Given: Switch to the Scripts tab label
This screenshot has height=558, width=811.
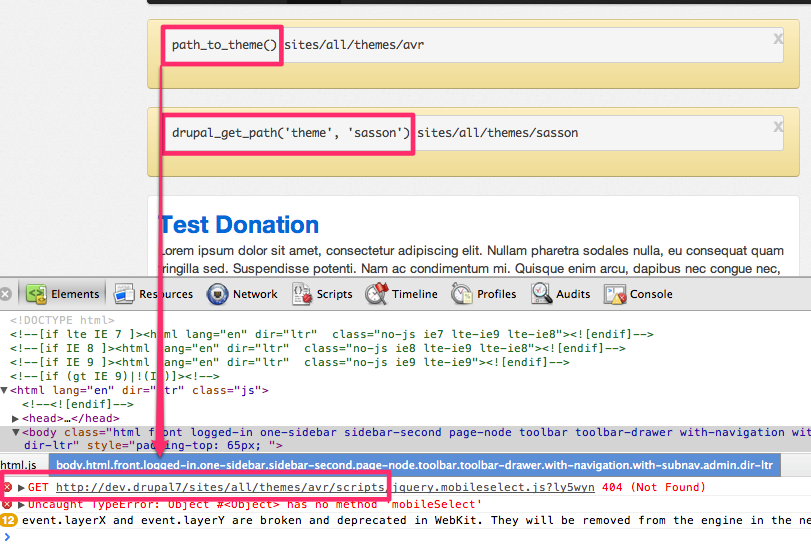Looking at the screenshot, I should (335, 294).
